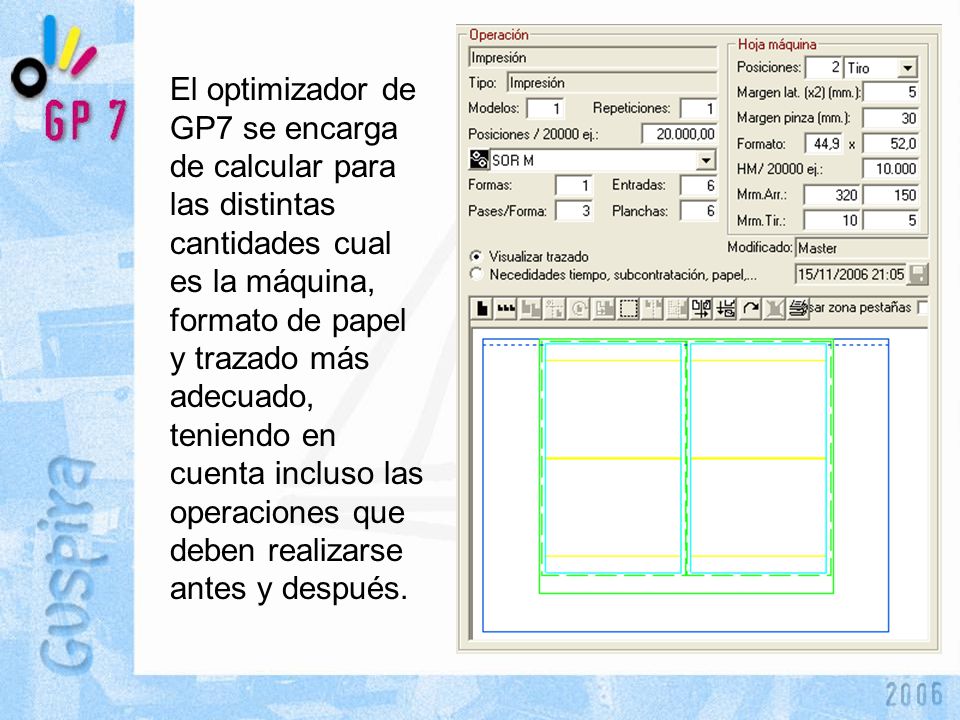This screenshot has width=960, height=720.
Task: Click the Mrm.Arr. field showing 320
Action: pos(832,195)
